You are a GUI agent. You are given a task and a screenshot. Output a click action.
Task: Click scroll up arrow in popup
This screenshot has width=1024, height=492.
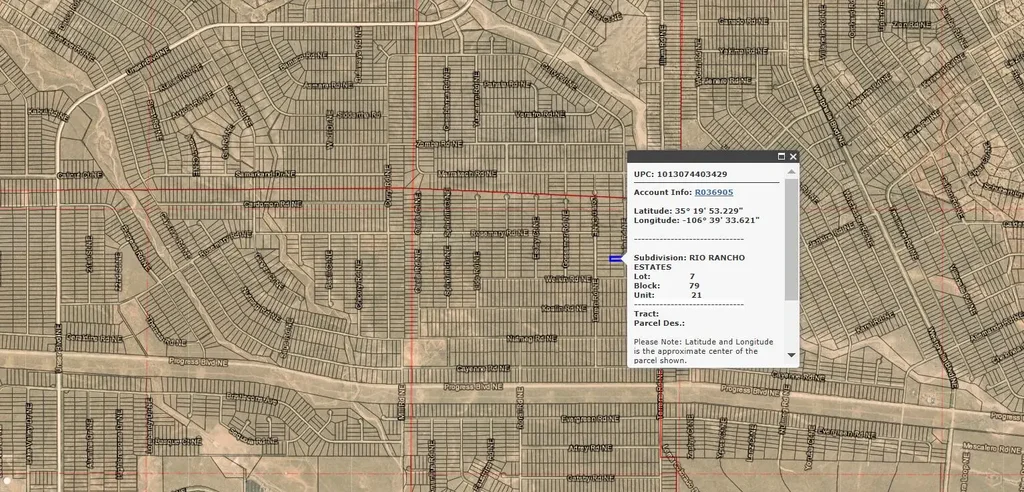(x=792, y=172)
